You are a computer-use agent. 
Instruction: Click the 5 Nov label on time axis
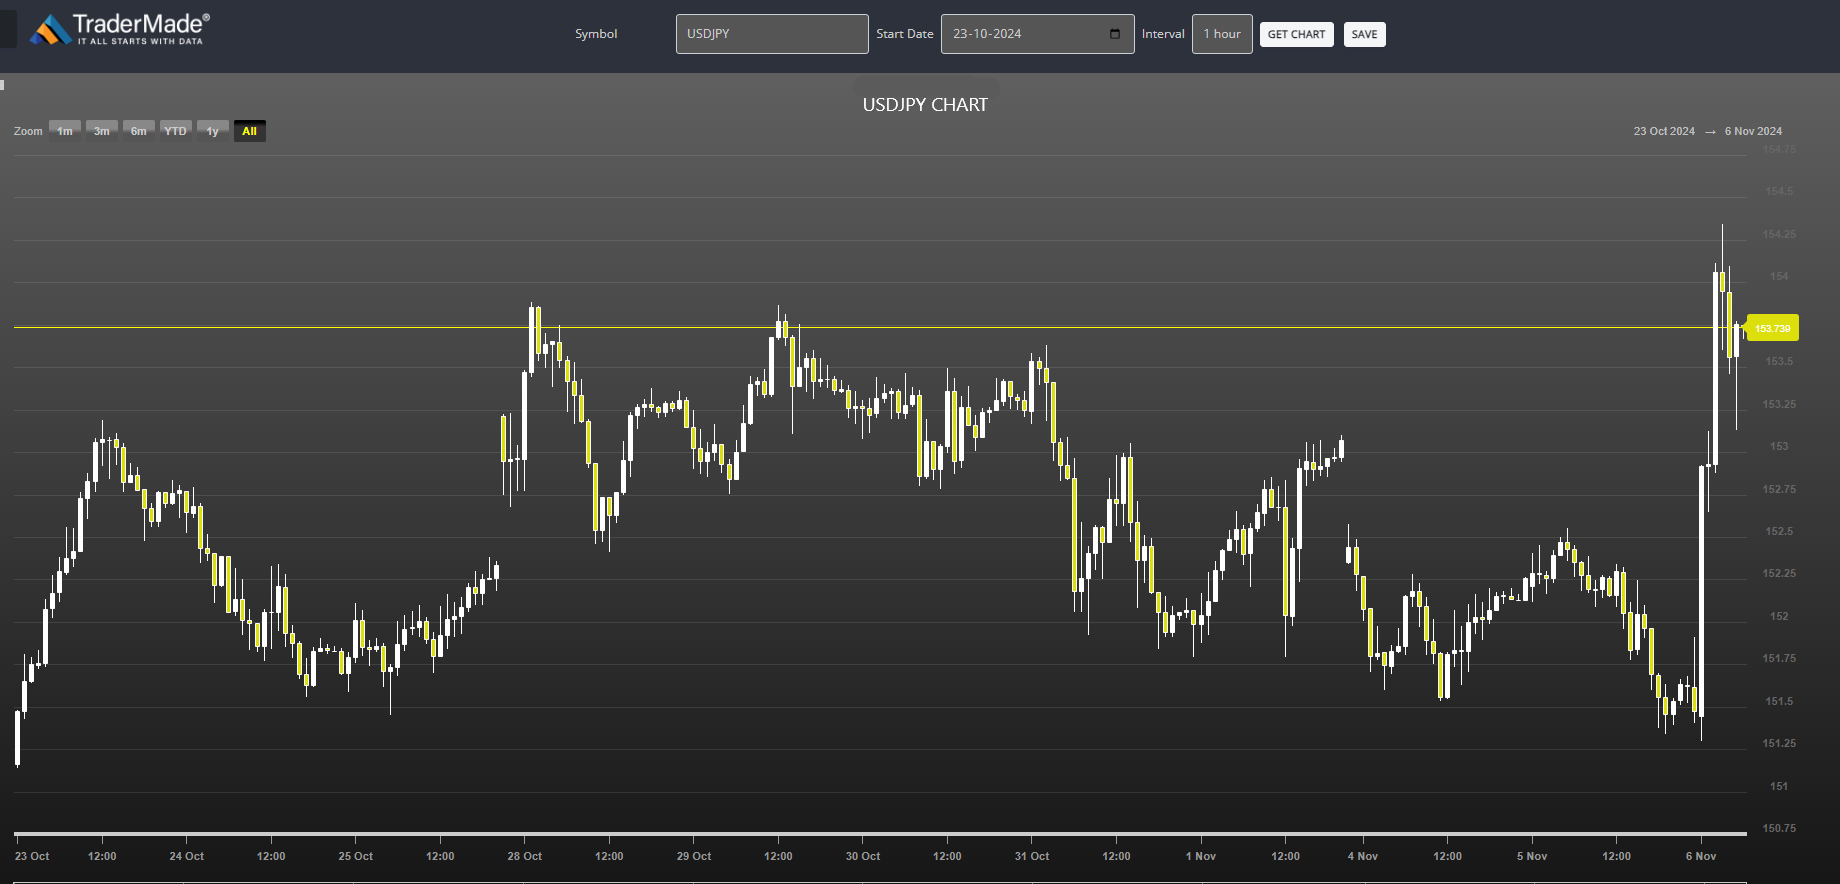1531,856
